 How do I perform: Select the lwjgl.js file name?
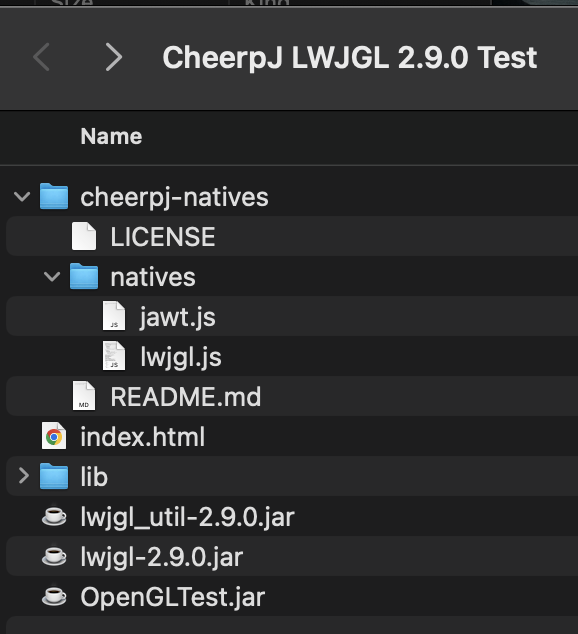point(181,357)
